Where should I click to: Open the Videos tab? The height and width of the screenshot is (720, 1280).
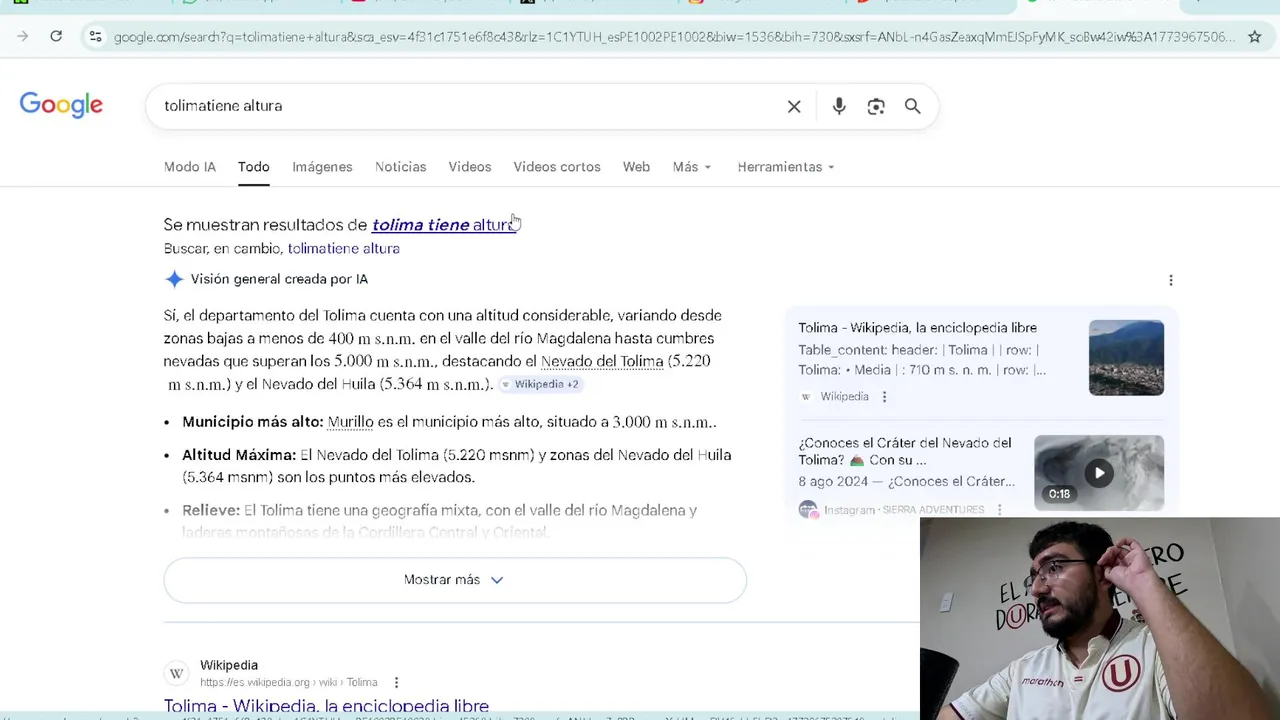point(470,167)
